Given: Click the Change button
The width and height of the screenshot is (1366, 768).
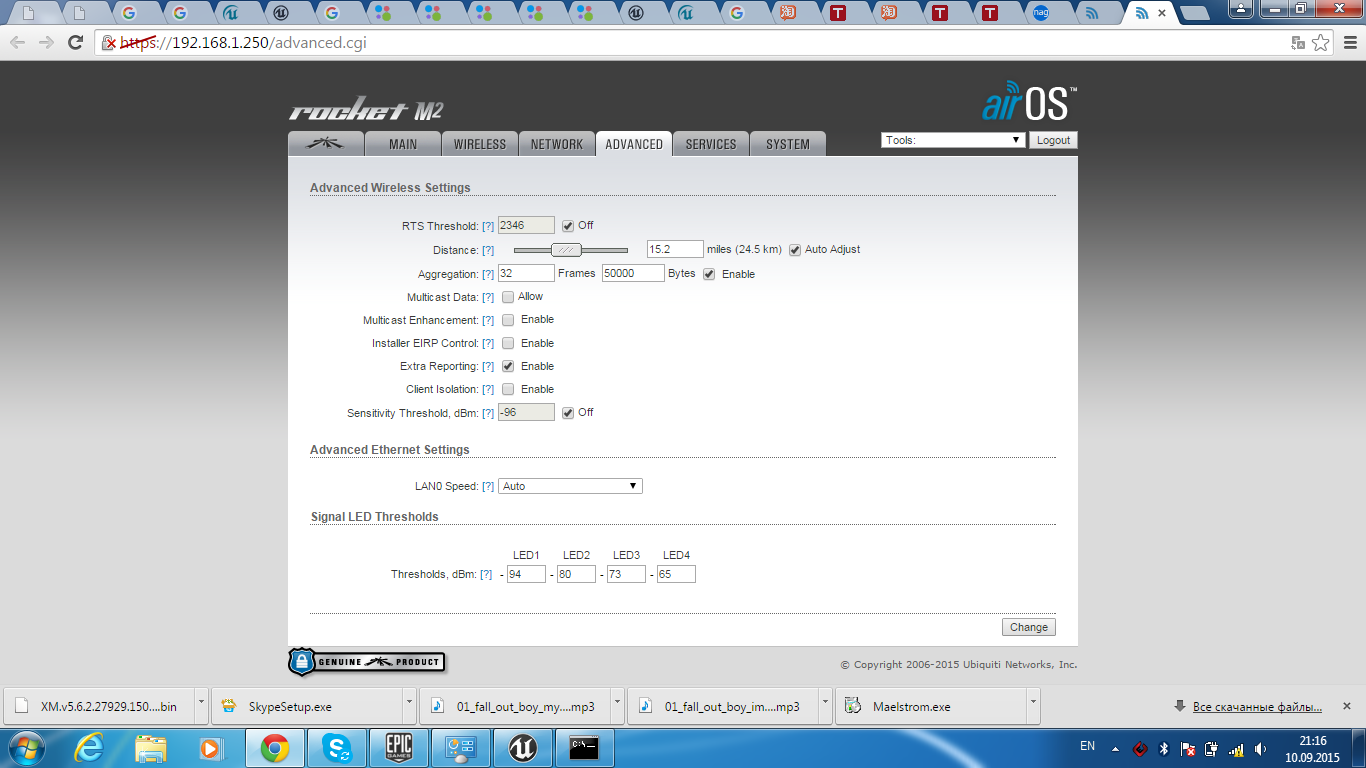Looking at the screenshot, I should (1028, 627).
